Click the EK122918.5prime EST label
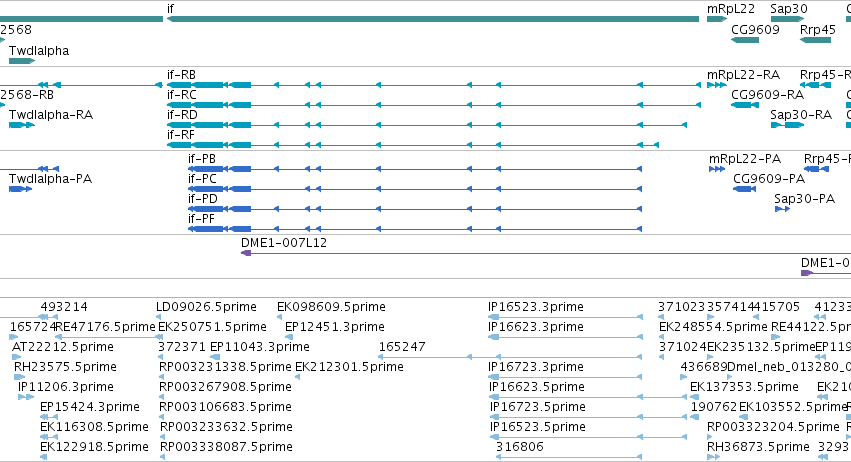 tap(94, 447)
